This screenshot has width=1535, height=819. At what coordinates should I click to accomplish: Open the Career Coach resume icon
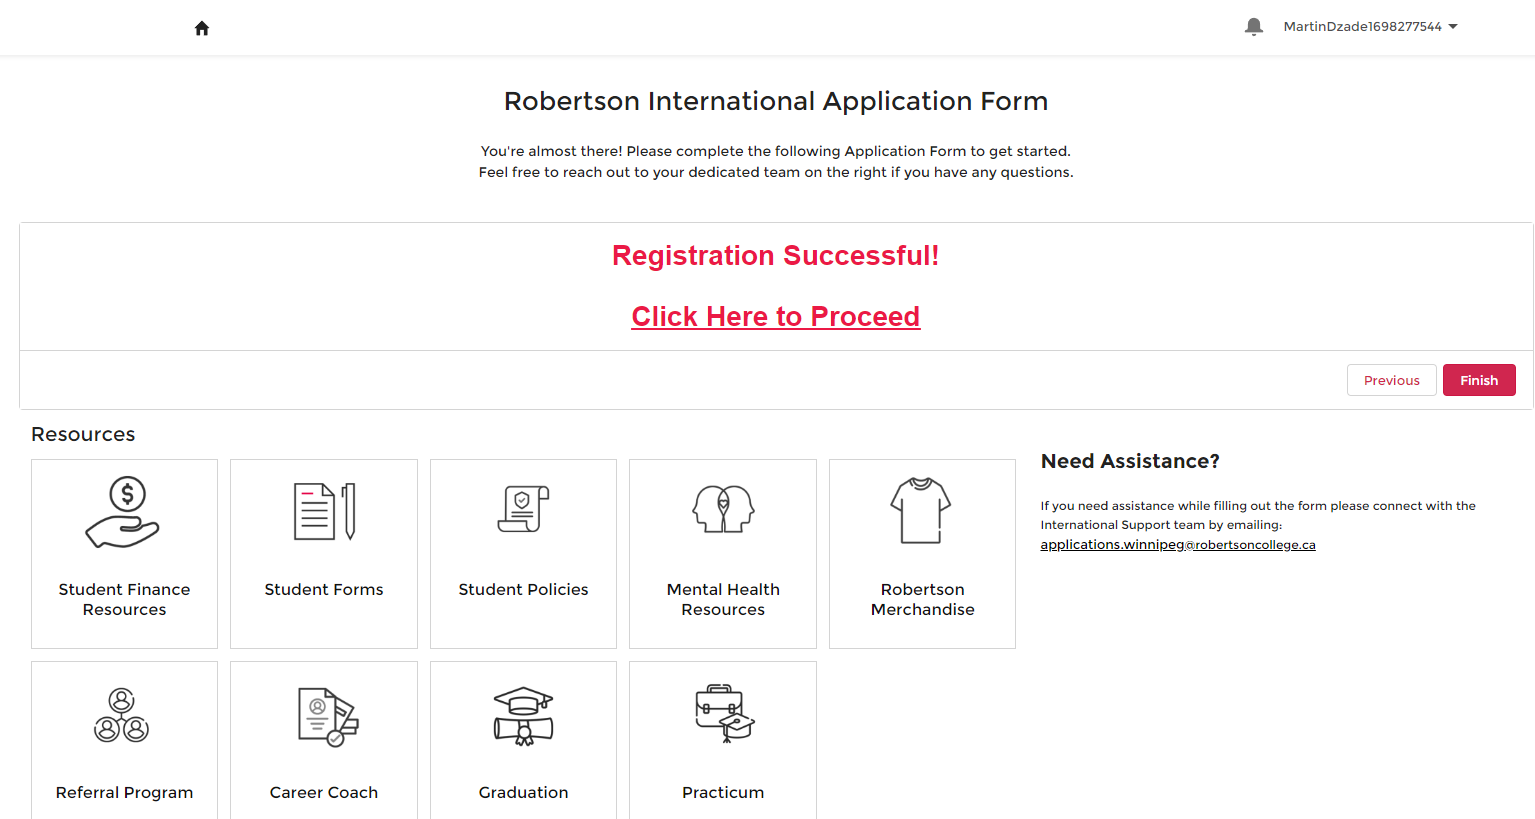tap(328, 717)
